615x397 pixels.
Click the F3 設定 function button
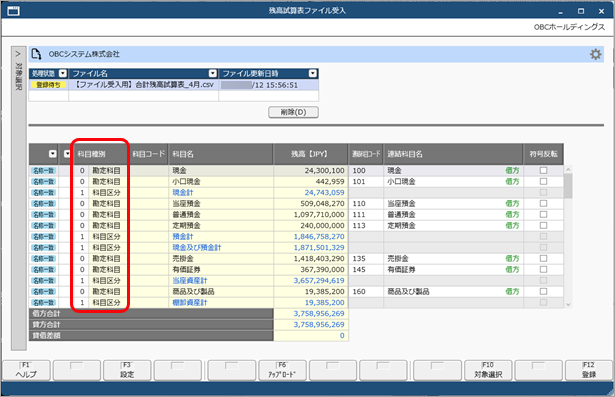coord(127,370)
